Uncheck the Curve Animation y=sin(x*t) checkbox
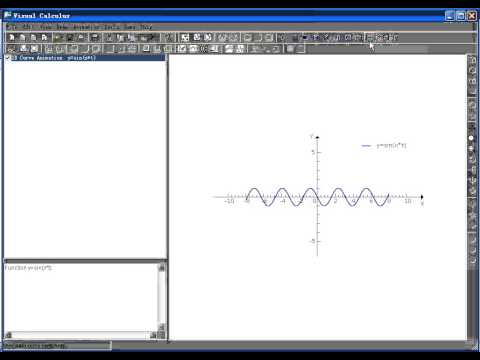The width and height of the screenshot is (480, 360). 8,58
